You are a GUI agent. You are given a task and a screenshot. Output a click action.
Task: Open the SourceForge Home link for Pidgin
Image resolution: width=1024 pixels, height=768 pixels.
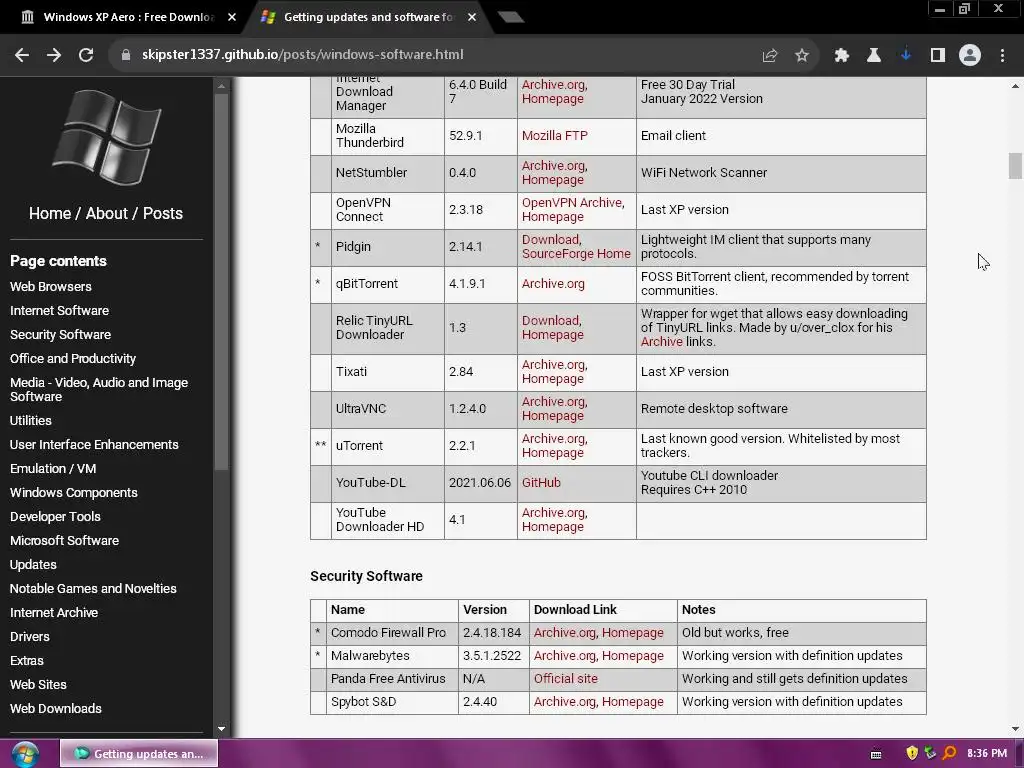576,254
